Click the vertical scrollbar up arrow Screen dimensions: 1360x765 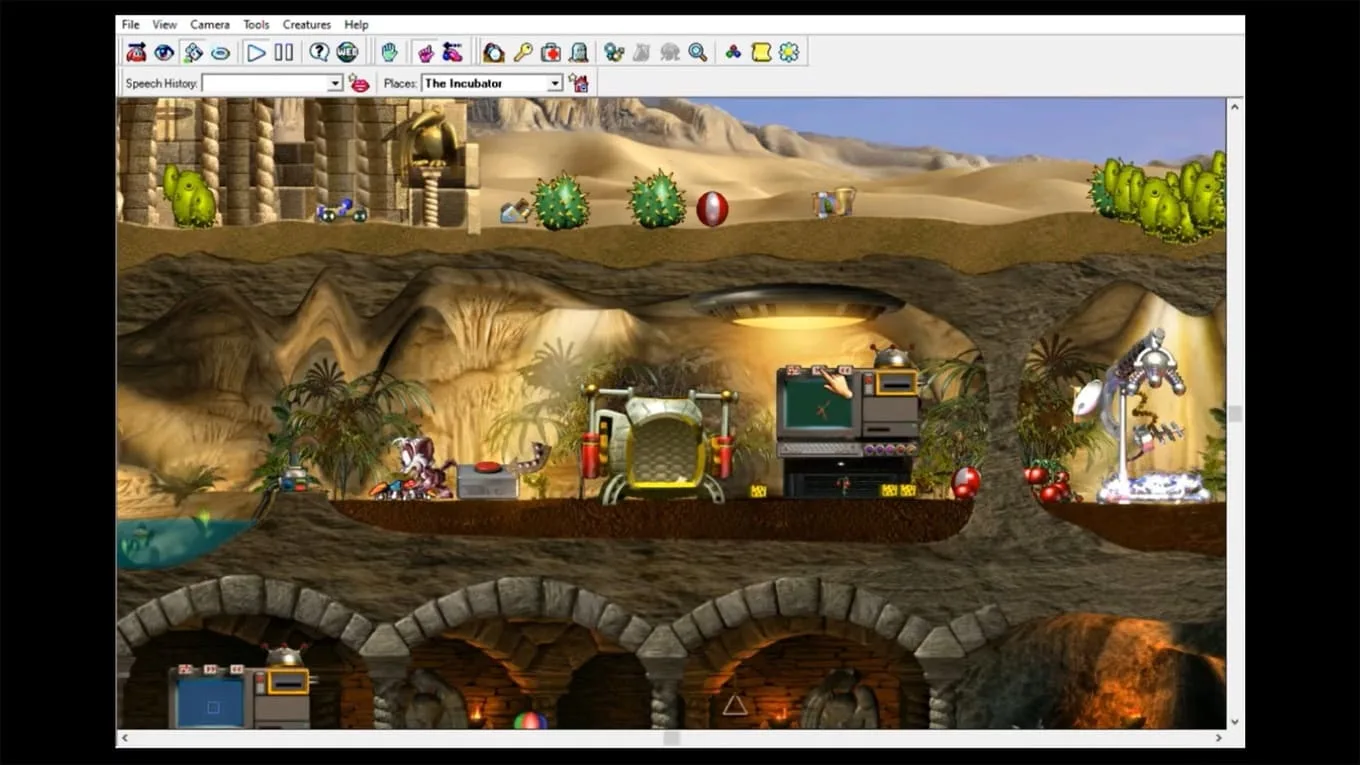coord(1235,106)
